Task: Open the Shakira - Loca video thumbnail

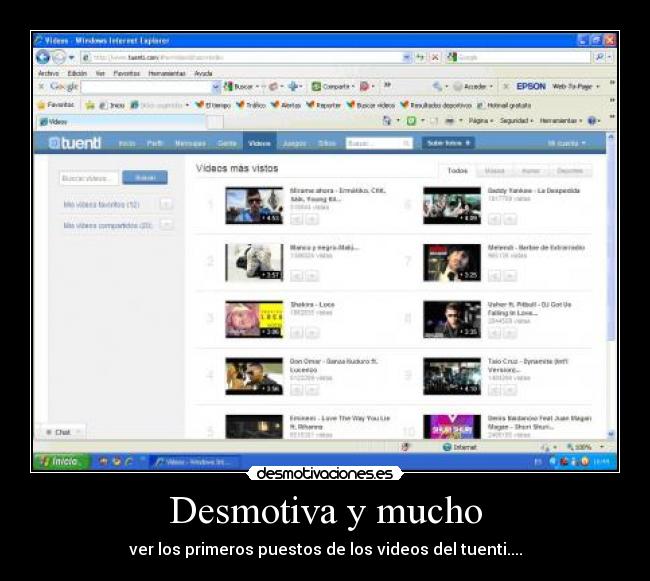Action: pos(254,319)
